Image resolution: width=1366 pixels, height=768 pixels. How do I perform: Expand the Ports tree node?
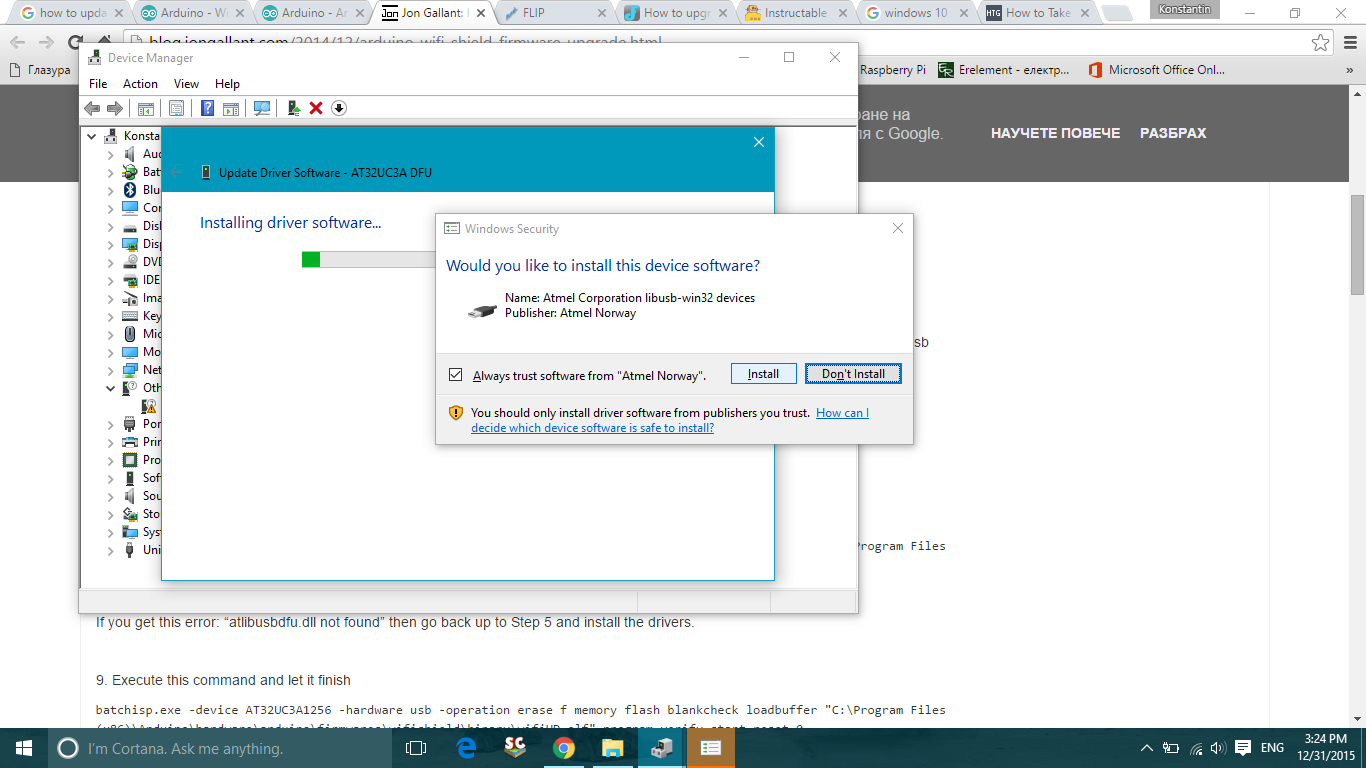(x=110, y=424)
